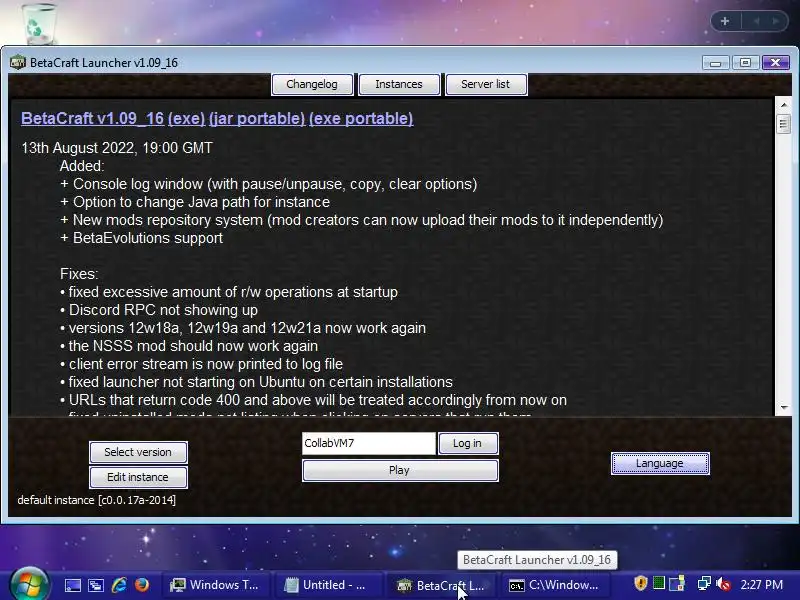
Task: Click the Log in button
Action: (x=468, y=443)
